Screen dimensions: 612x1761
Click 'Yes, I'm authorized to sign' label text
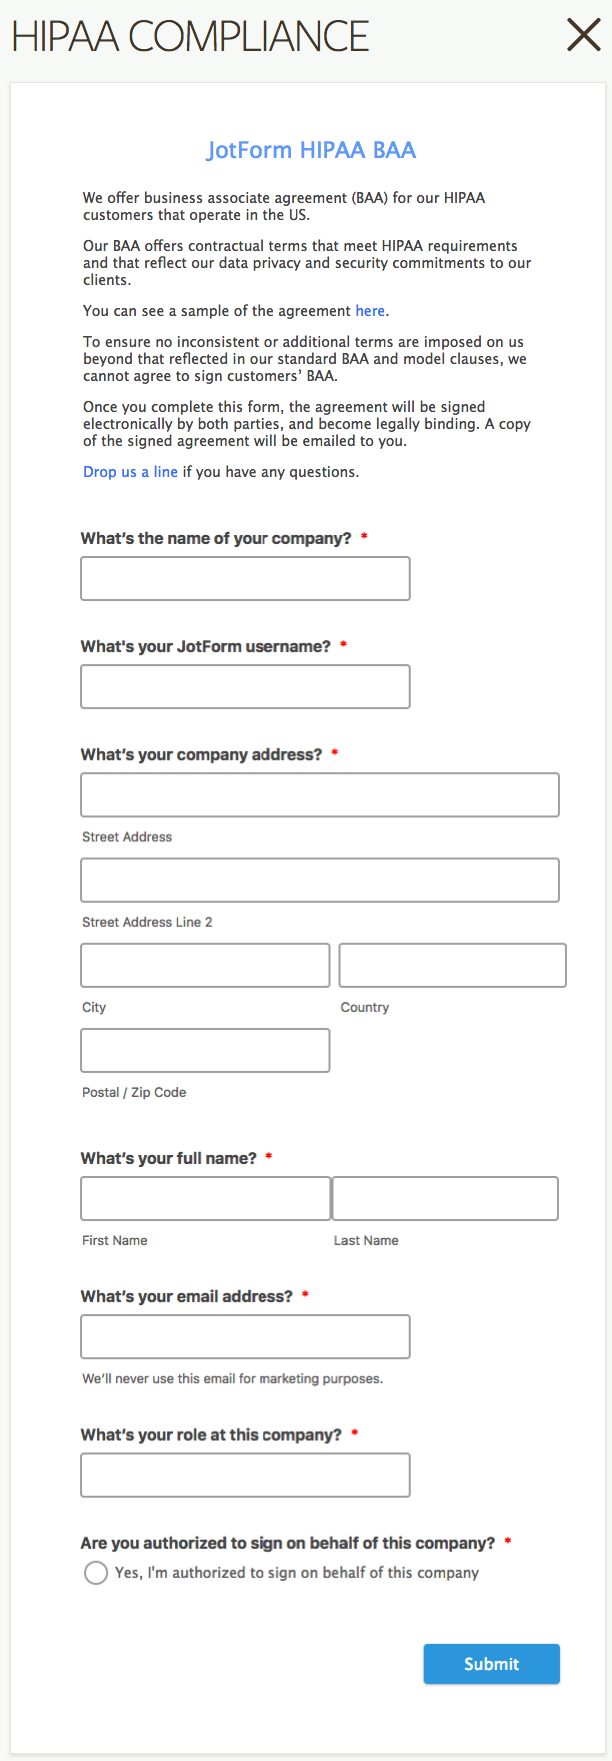point(297,1573)
